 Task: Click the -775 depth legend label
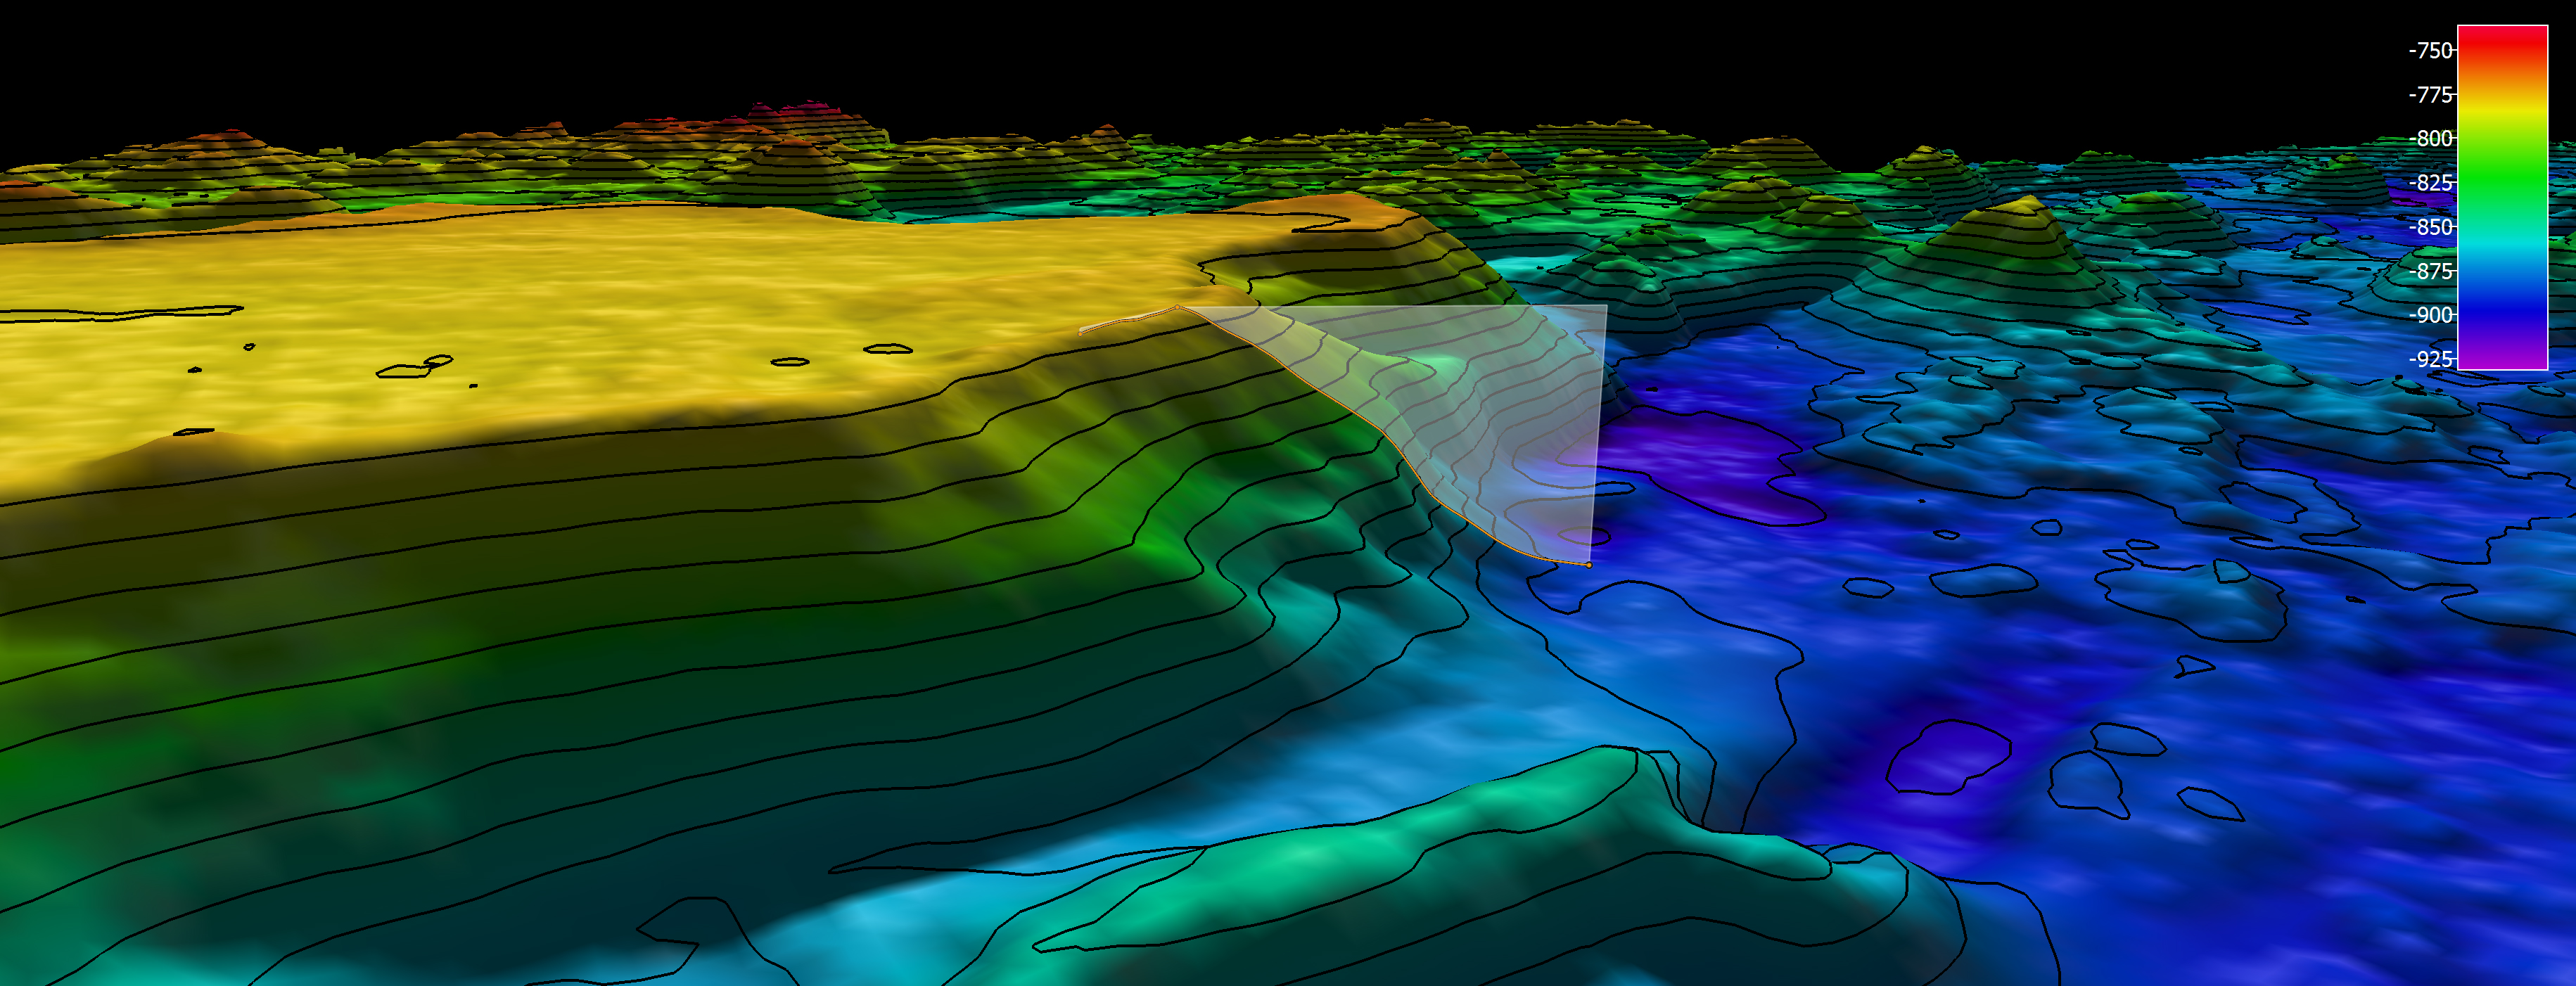2430,94
